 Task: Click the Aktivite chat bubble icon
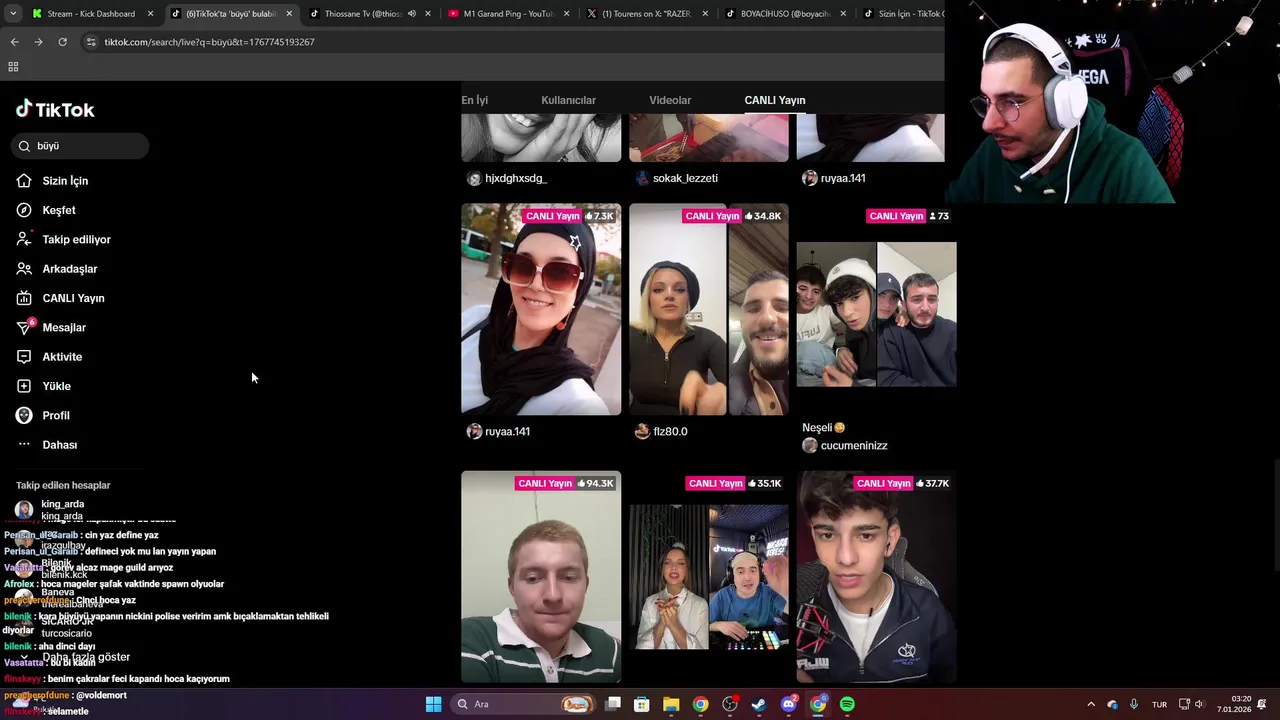click(24, 357)
